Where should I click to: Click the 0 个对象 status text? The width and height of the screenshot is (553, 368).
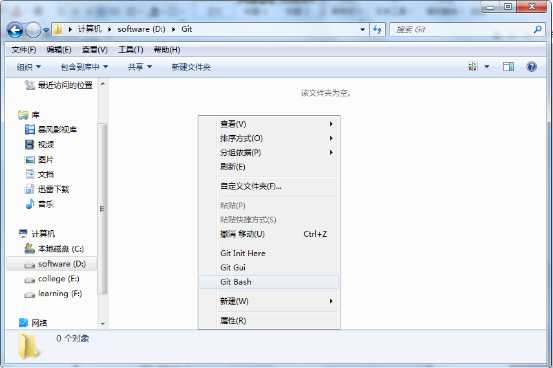[x=73, y=338]
